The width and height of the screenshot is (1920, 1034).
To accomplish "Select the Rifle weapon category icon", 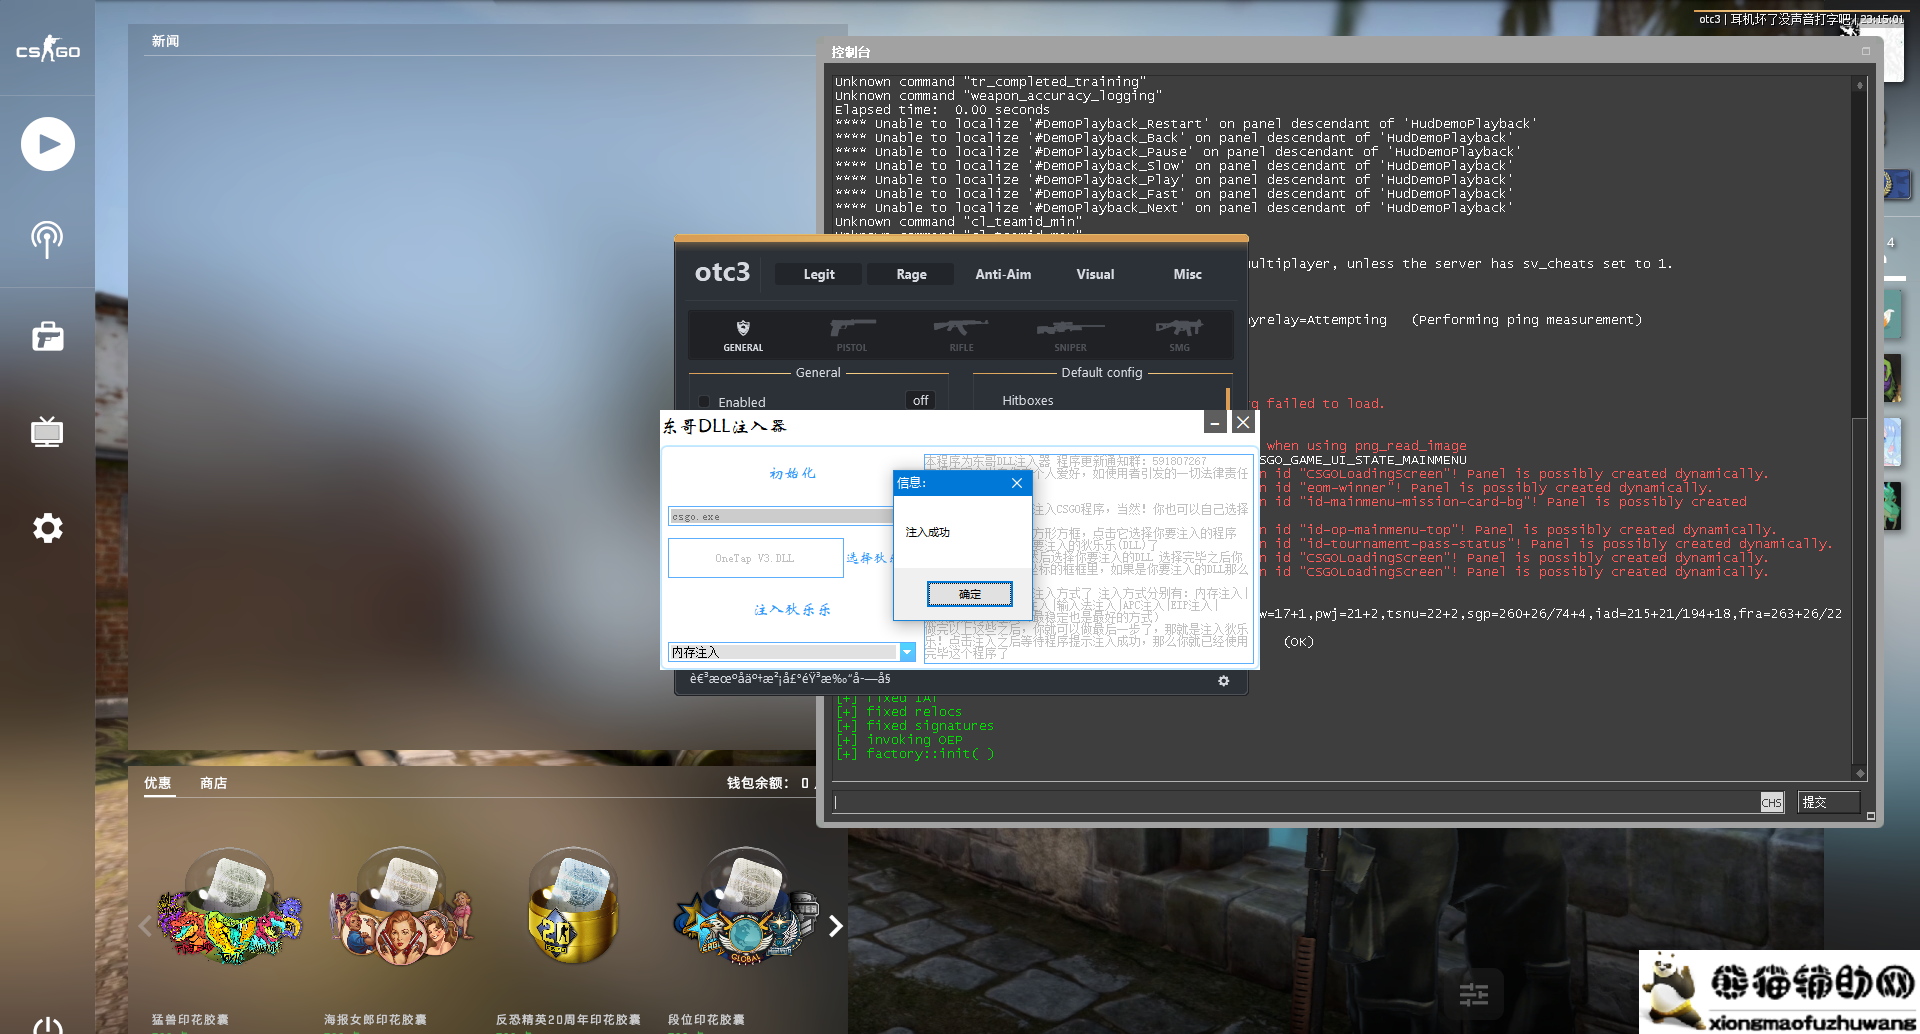I will 961,334.
